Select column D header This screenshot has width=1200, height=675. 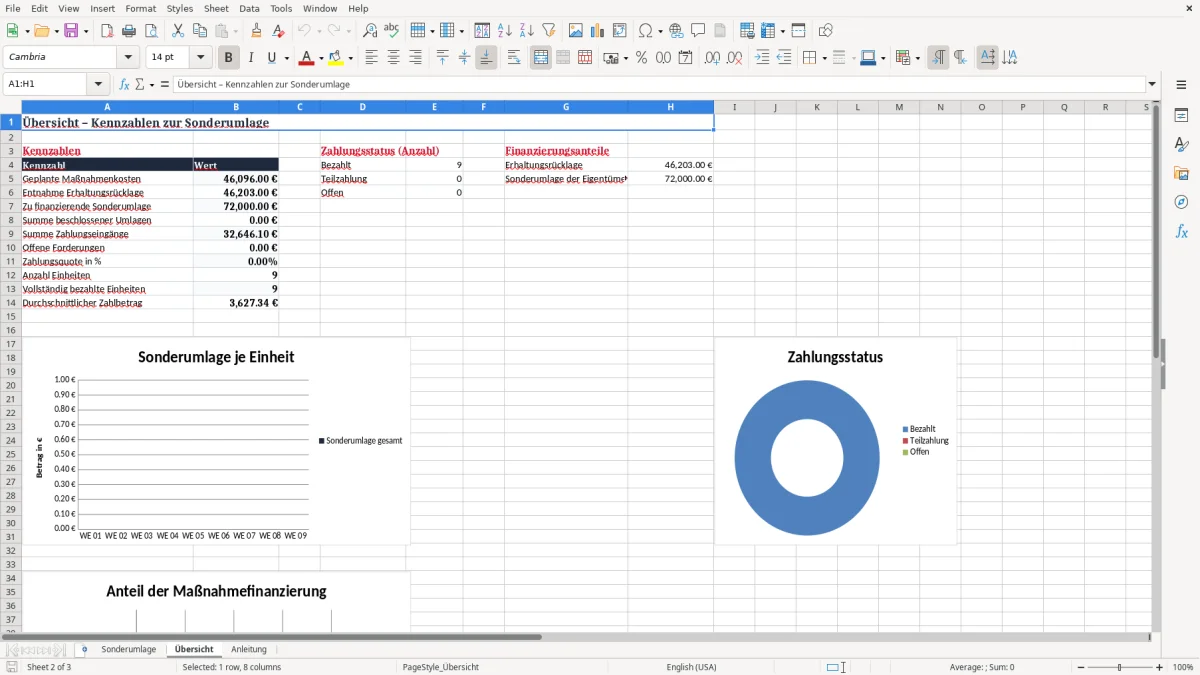coord(362,107)
